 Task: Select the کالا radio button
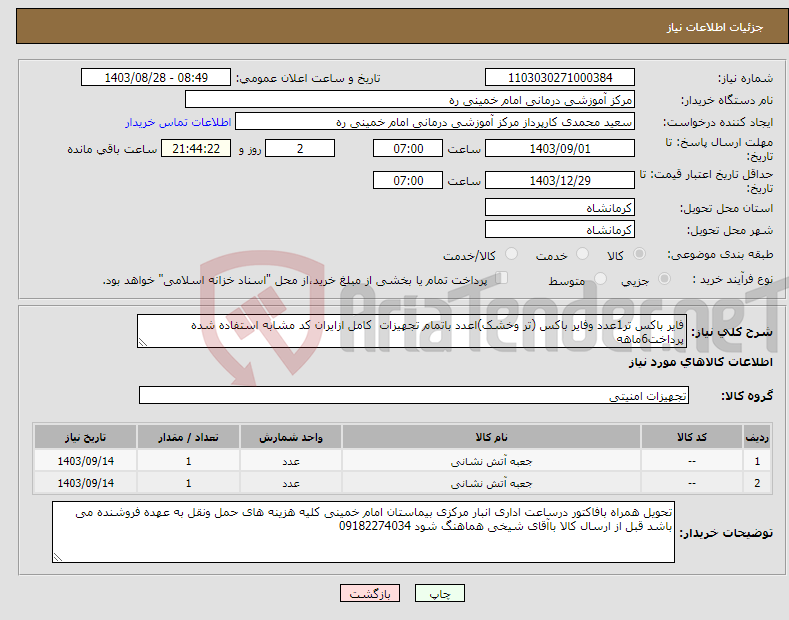tap(639, 254)
